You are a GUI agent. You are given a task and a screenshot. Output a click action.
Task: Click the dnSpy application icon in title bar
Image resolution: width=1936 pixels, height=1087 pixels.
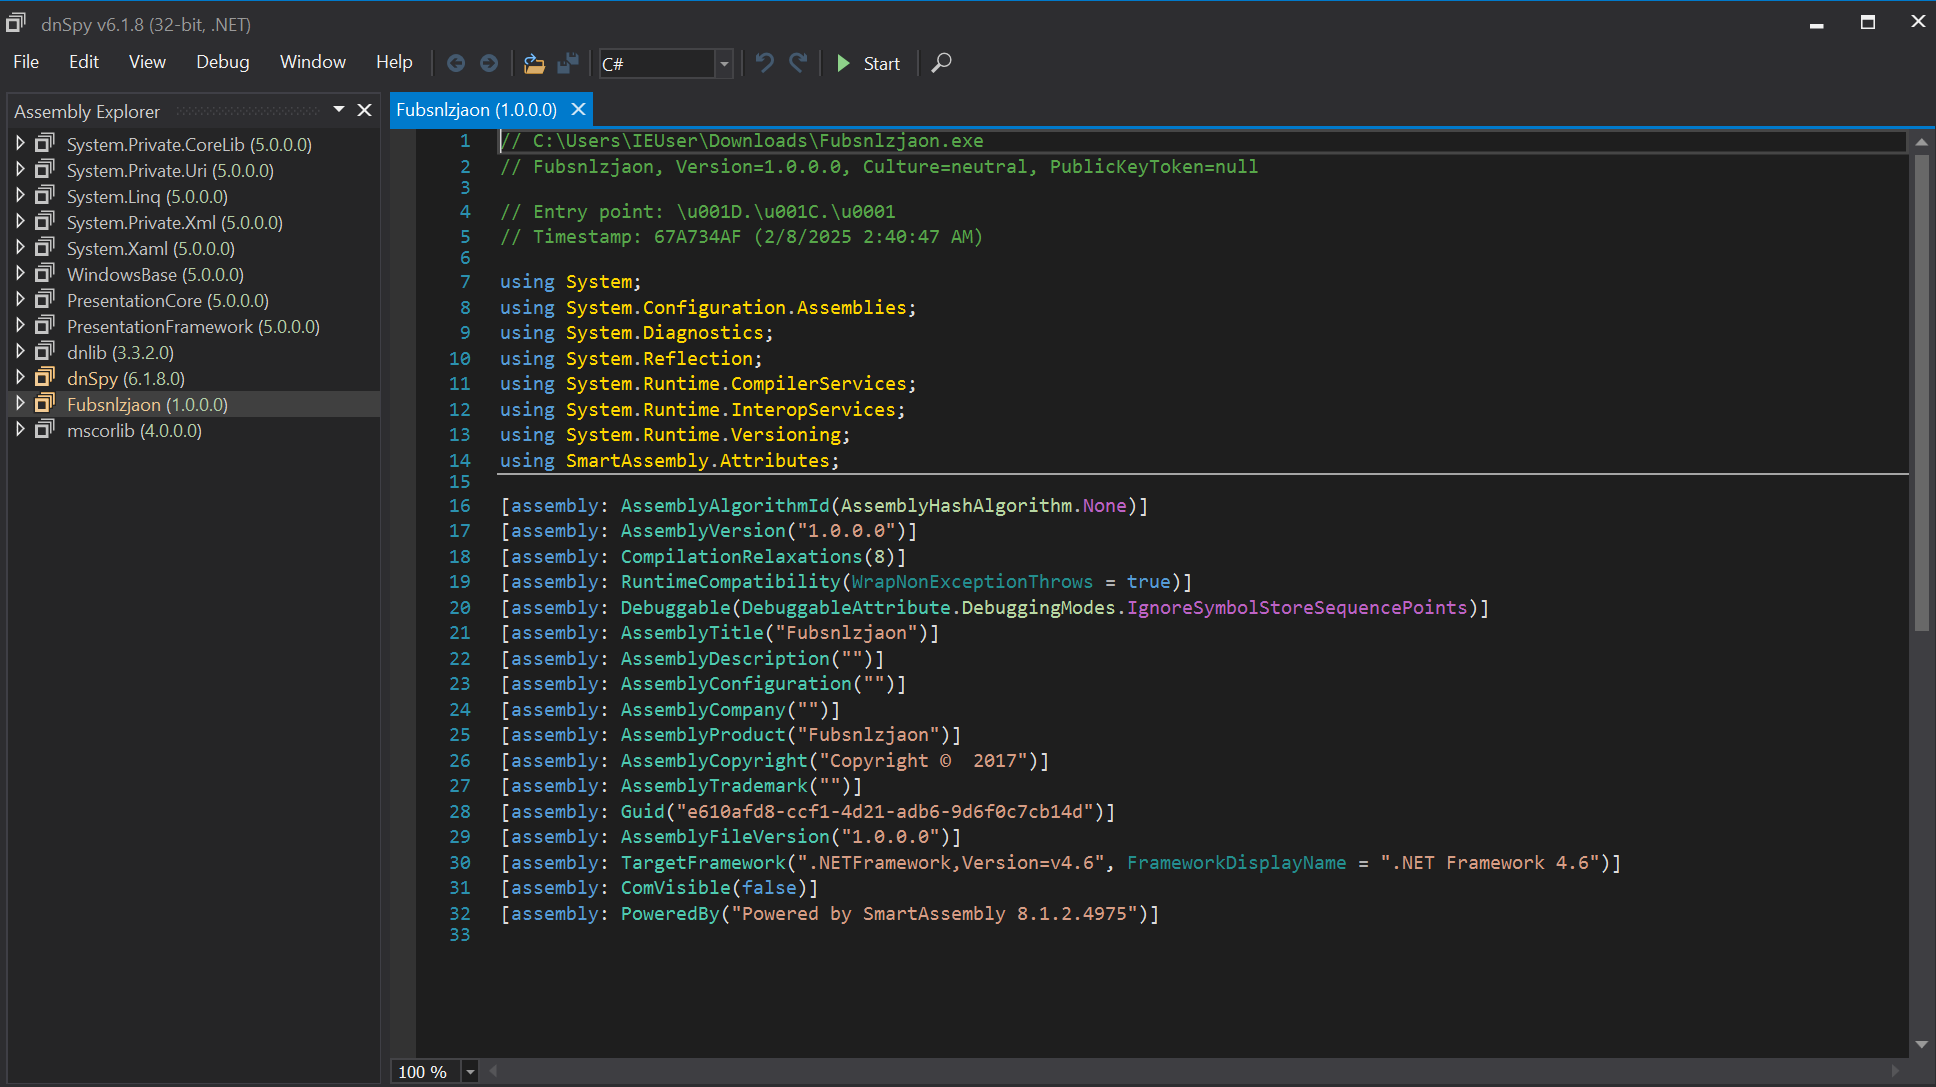(x=16, y=22)
